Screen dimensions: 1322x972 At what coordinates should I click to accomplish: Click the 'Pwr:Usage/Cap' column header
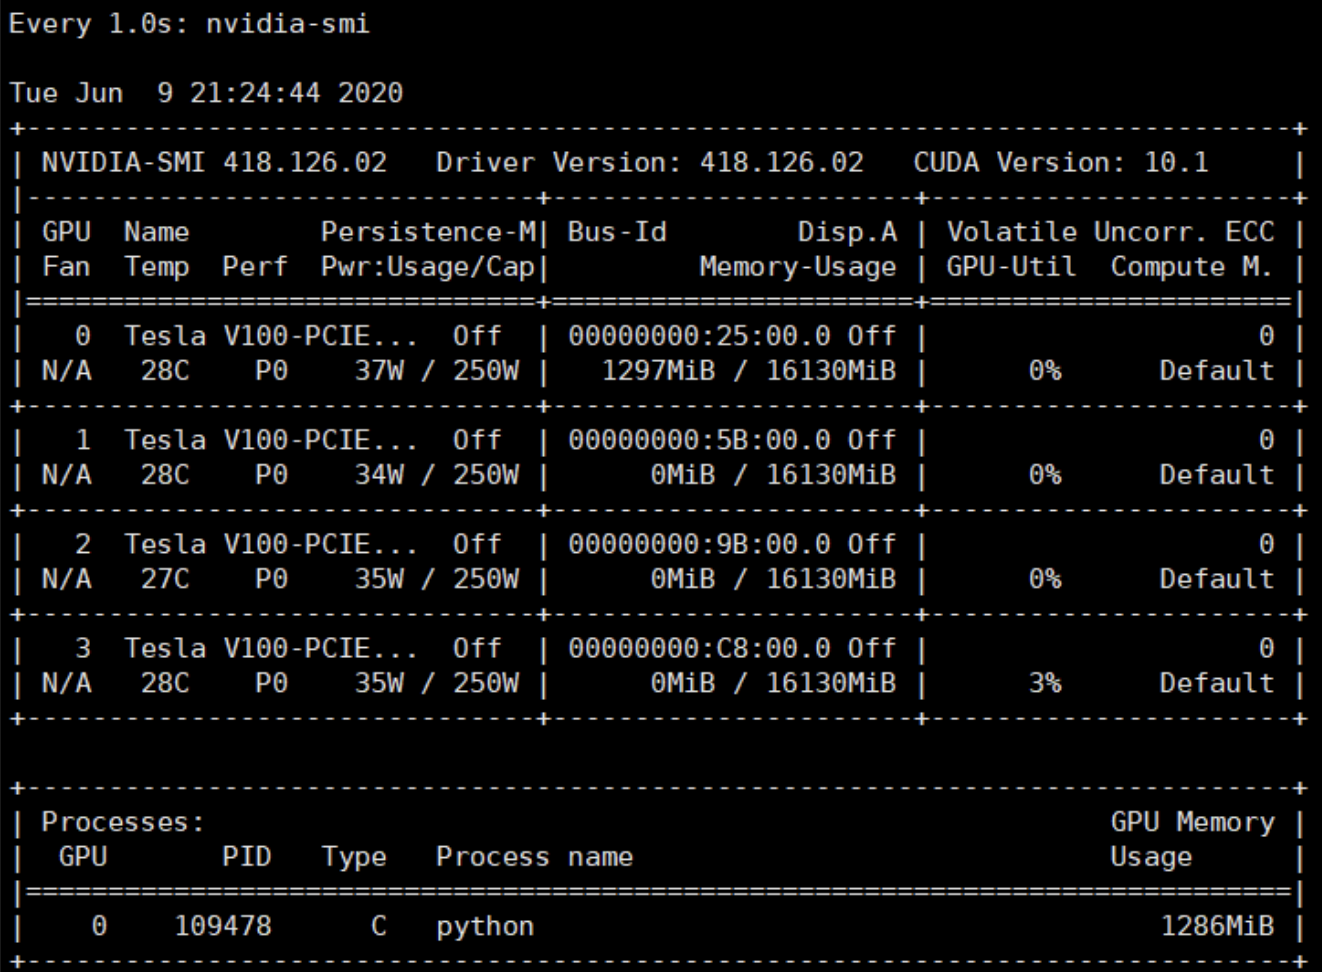click(428, 267)
